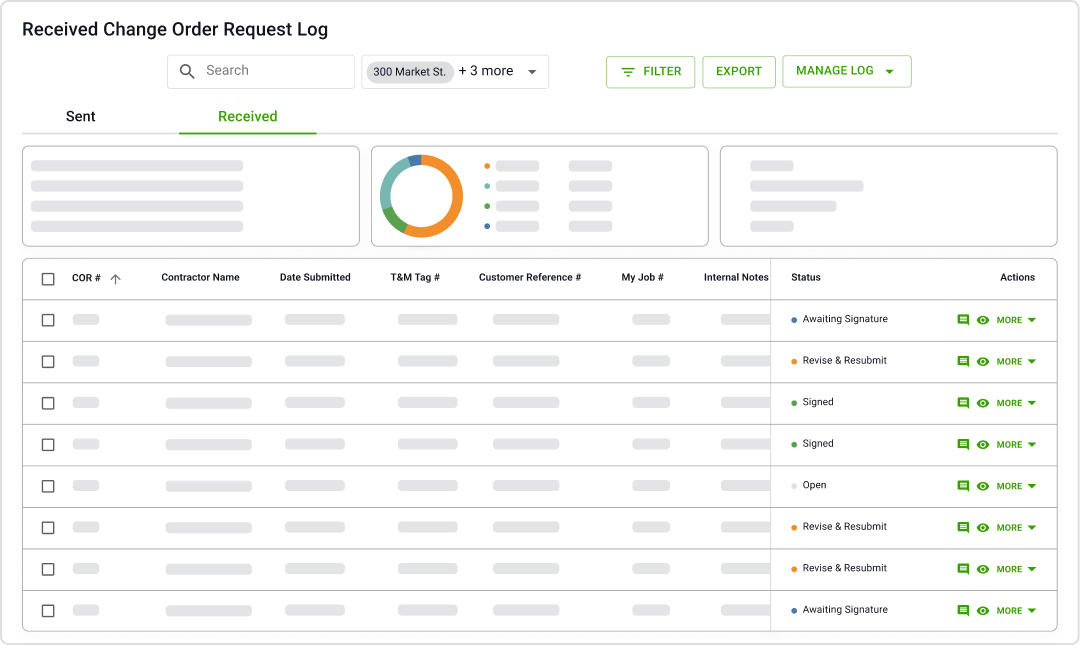The height and width of the screenshot is (649, 1080).
Task: Click the 300 Market St. chip
Action: pyautogui.click(x=409, y=72)
